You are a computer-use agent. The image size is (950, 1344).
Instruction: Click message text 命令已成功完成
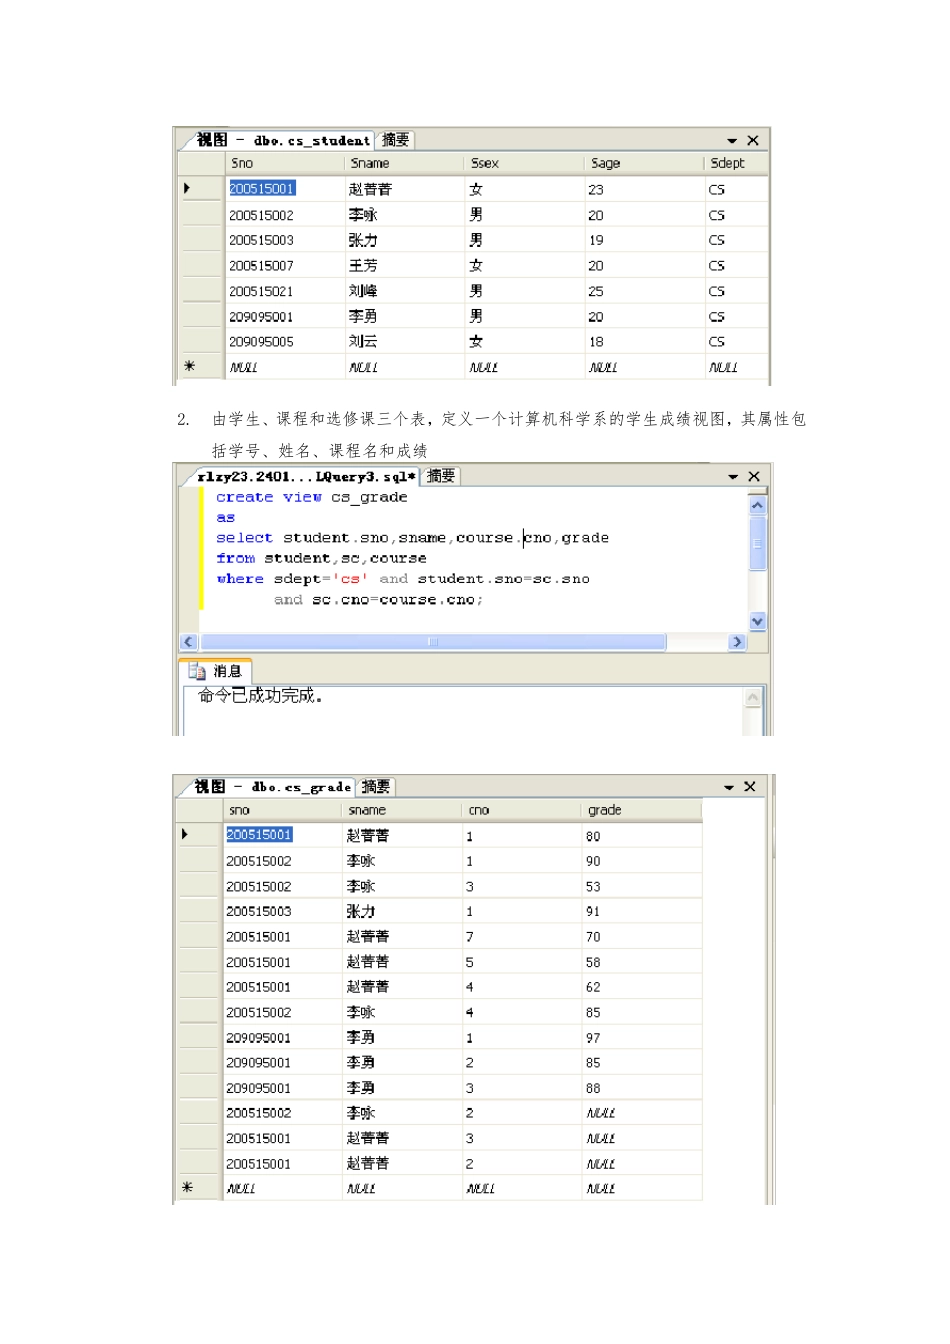coord(260,696)
